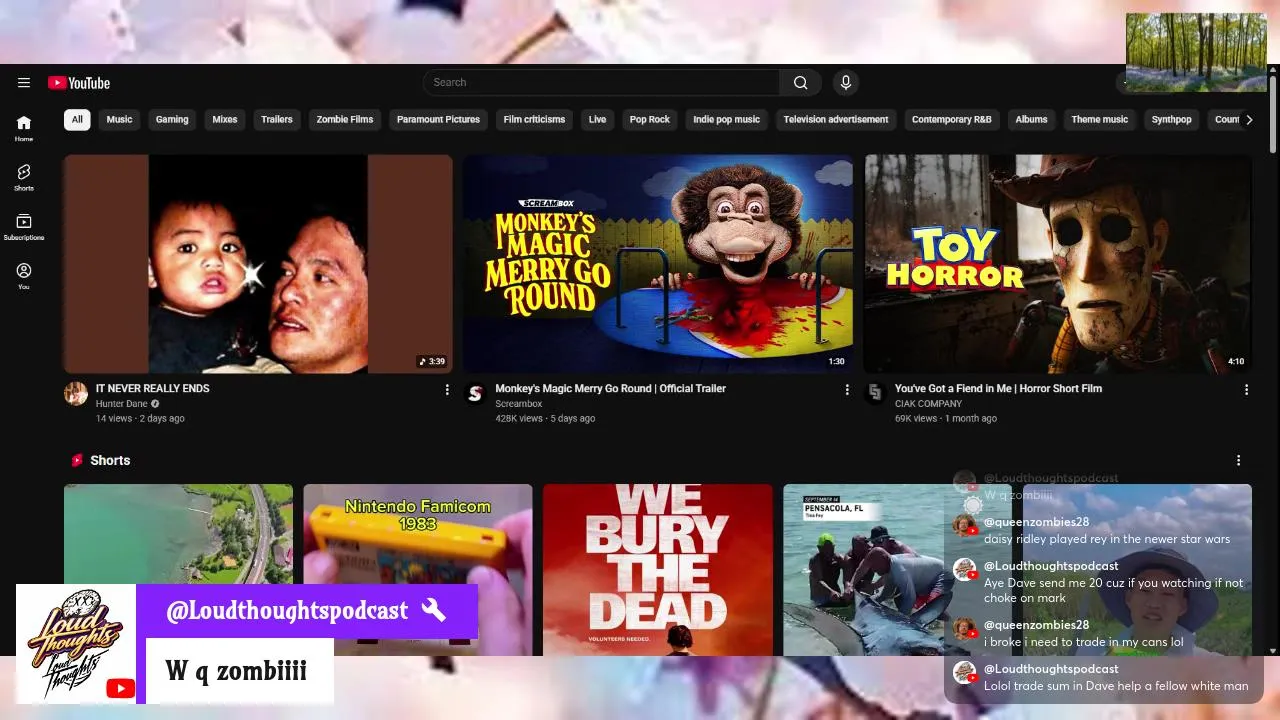Click the forest picture-in-picture overlay
Image resolution: width=1280 pixels, height=720 pixels.
click(x=1196, y=52)
